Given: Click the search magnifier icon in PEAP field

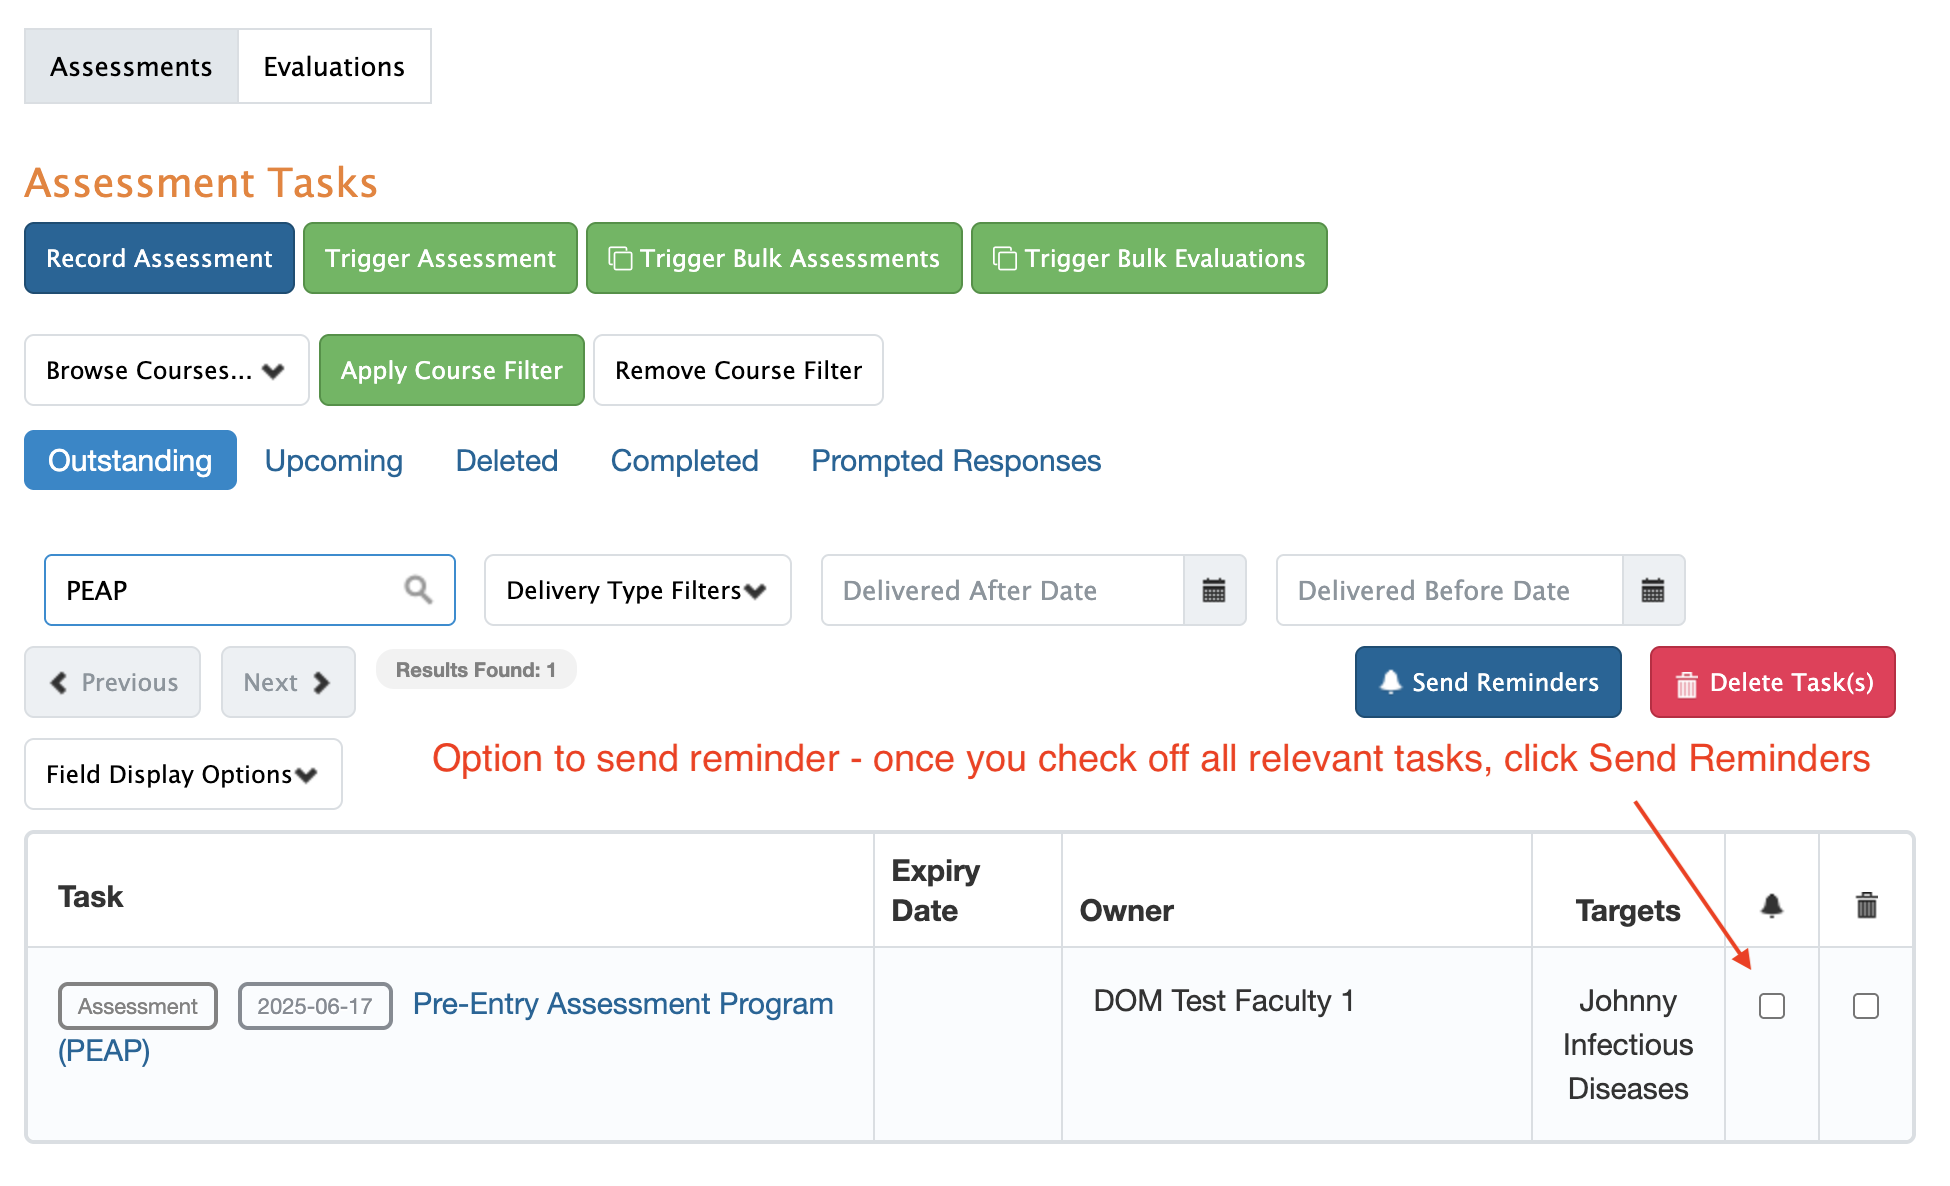Looking at the screenshot, I should pyautogui.click(x=418, y=590).
